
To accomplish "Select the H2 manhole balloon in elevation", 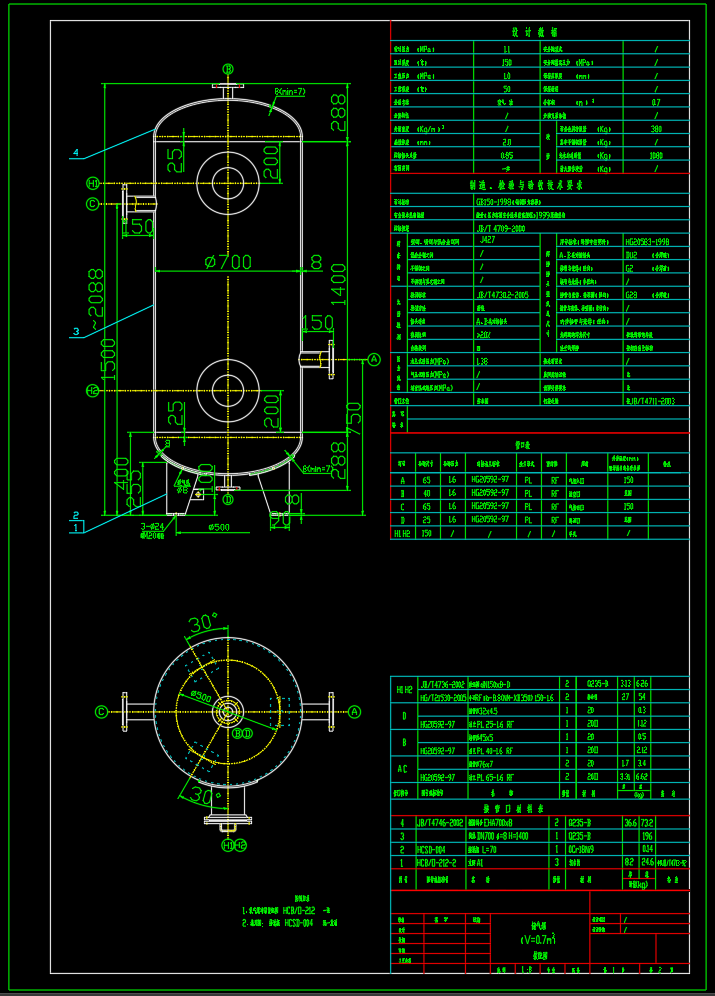I will click(93, 390).
